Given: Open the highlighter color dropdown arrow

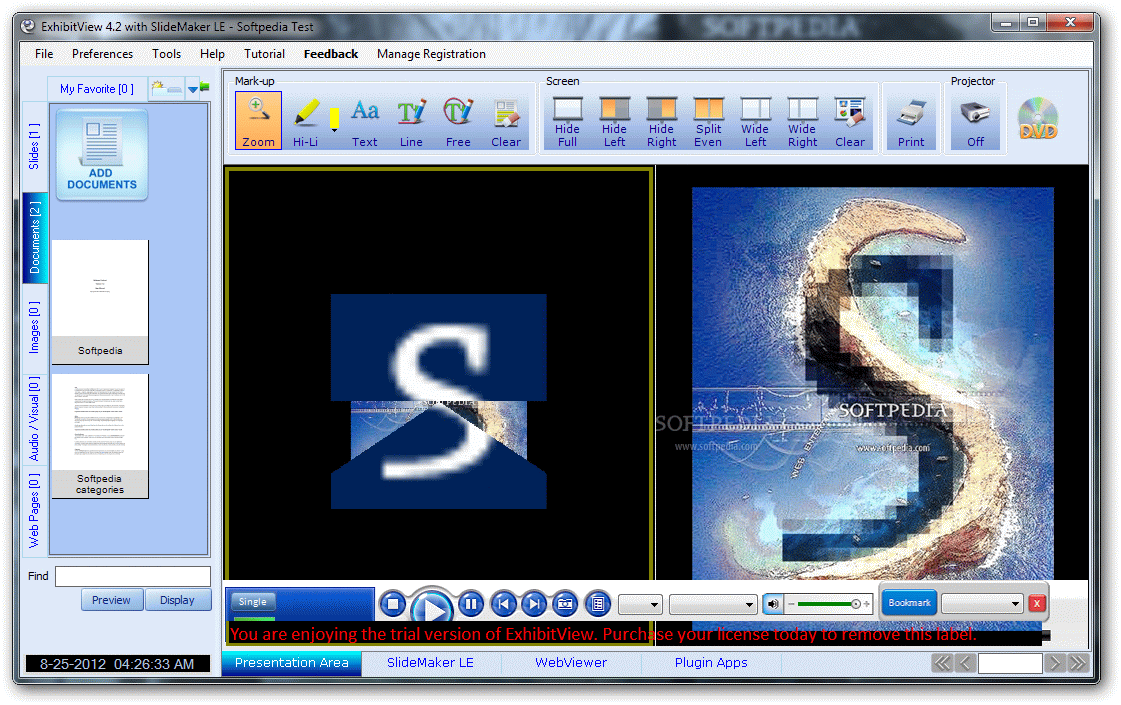Looking at the screenshot, I should pyautogui.click(x=334, y=132).
